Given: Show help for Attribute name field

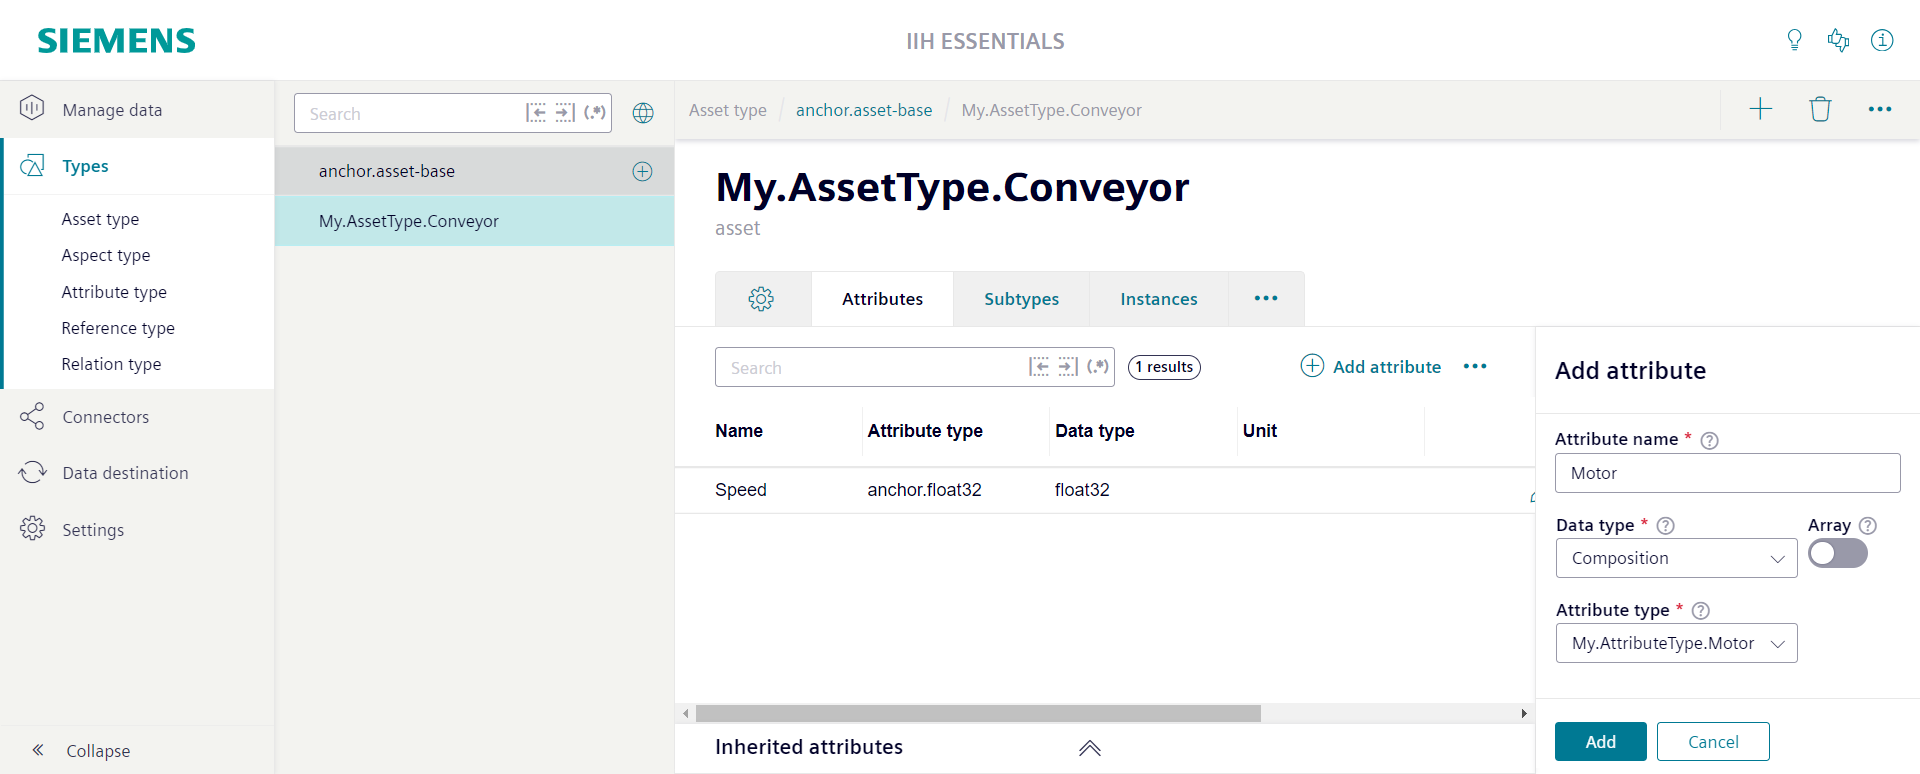Looking at the screenshot, I should point(1710,440).
